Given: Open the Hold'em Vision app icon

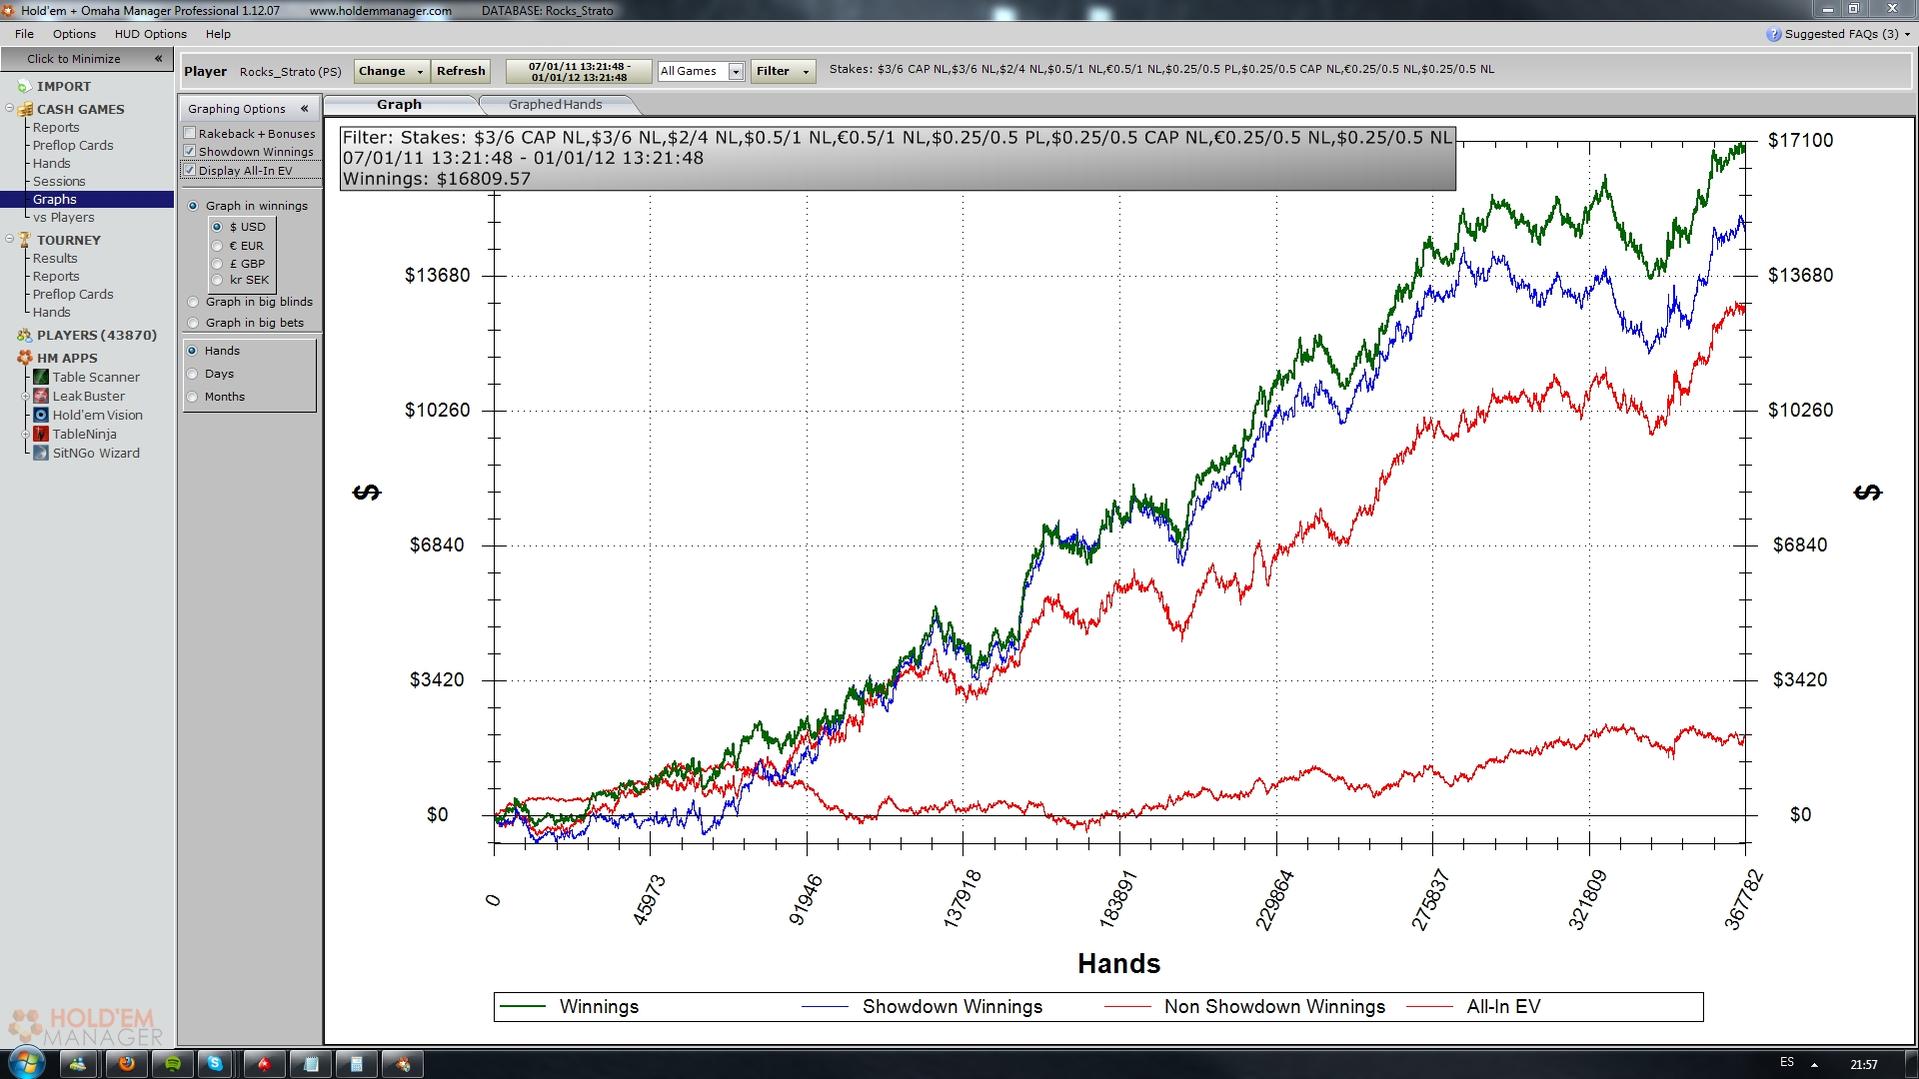Looking at the screenshot, I should (41, 415).
